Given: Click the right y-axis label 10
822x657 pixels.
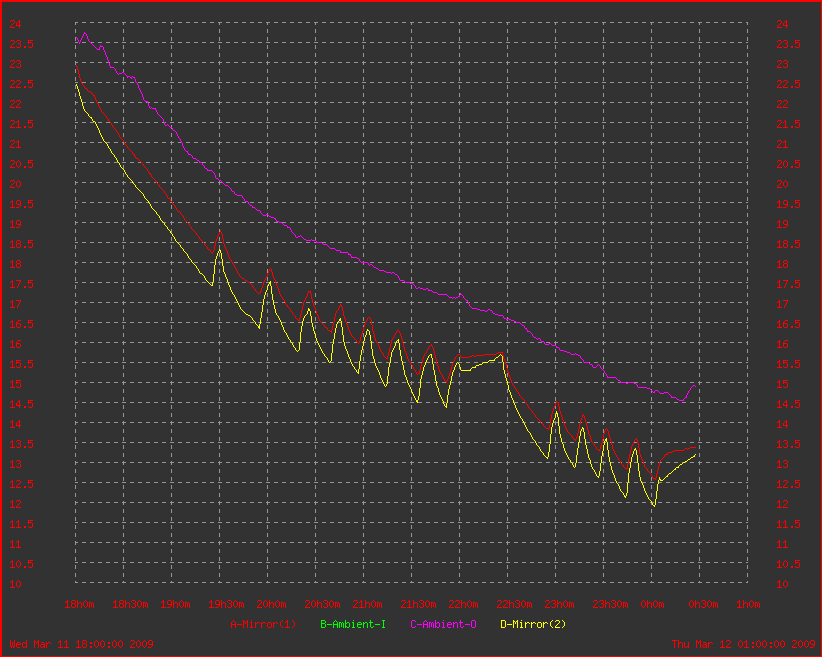Looking at the screenshot, I should pyautogui.click(x=782, y=584).
